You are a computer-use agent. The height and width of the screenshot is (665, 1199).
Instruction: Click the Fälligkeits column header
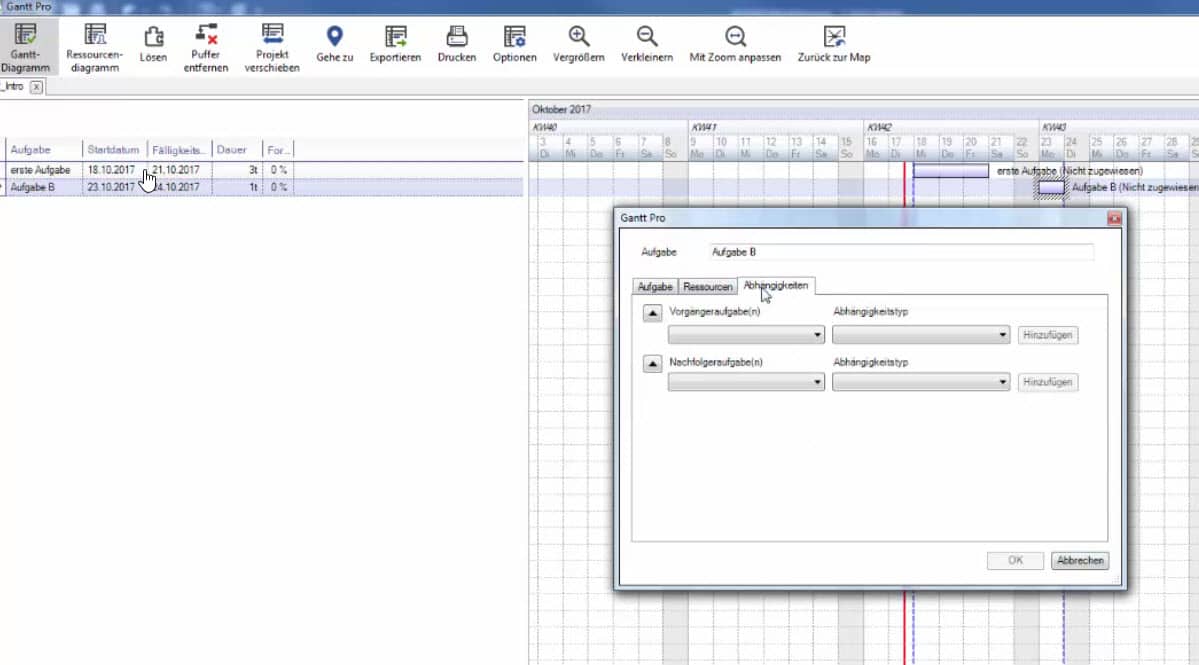(179, 150)
